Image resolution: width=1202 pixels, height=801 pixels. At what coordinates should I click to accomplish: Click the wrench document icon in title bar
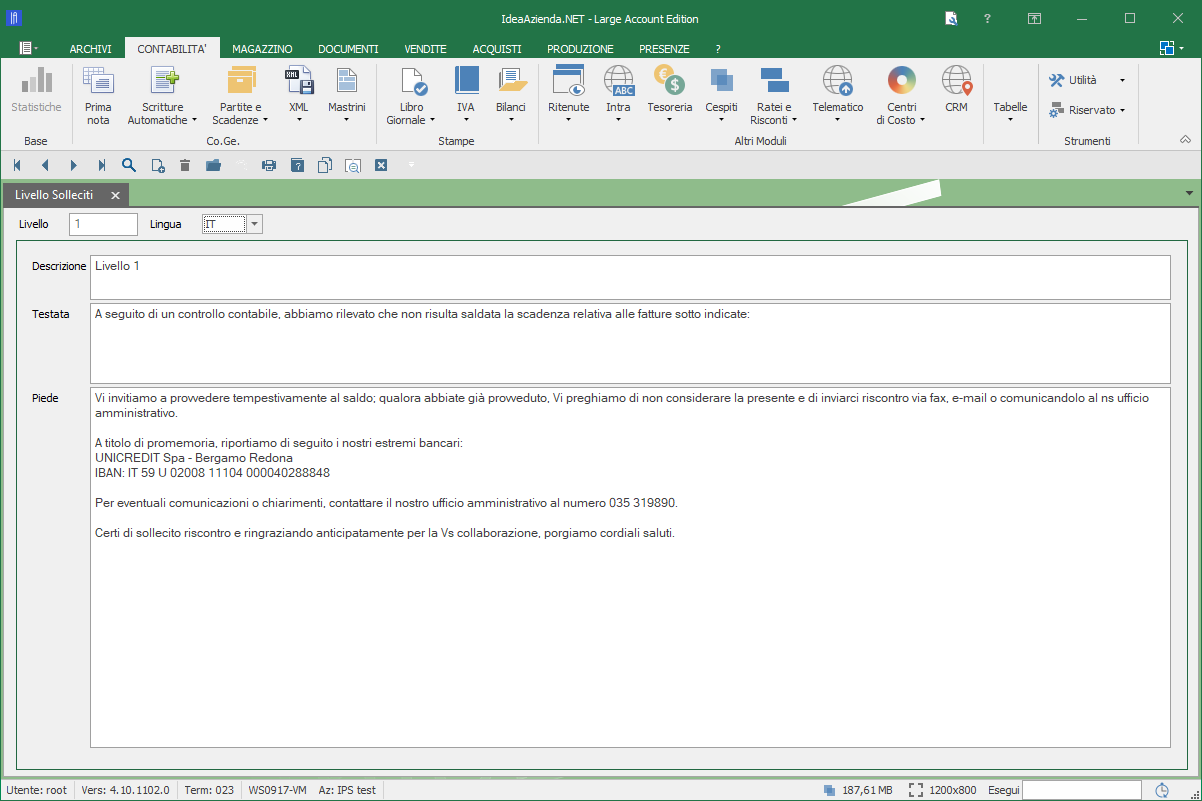951,18
